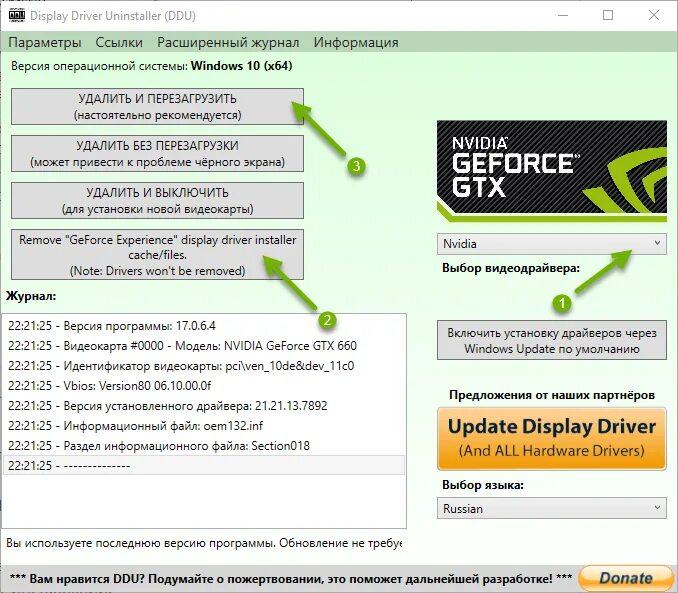Minimize the DDU window
This screenshot has width=678, height=593.
pos(563,16)
